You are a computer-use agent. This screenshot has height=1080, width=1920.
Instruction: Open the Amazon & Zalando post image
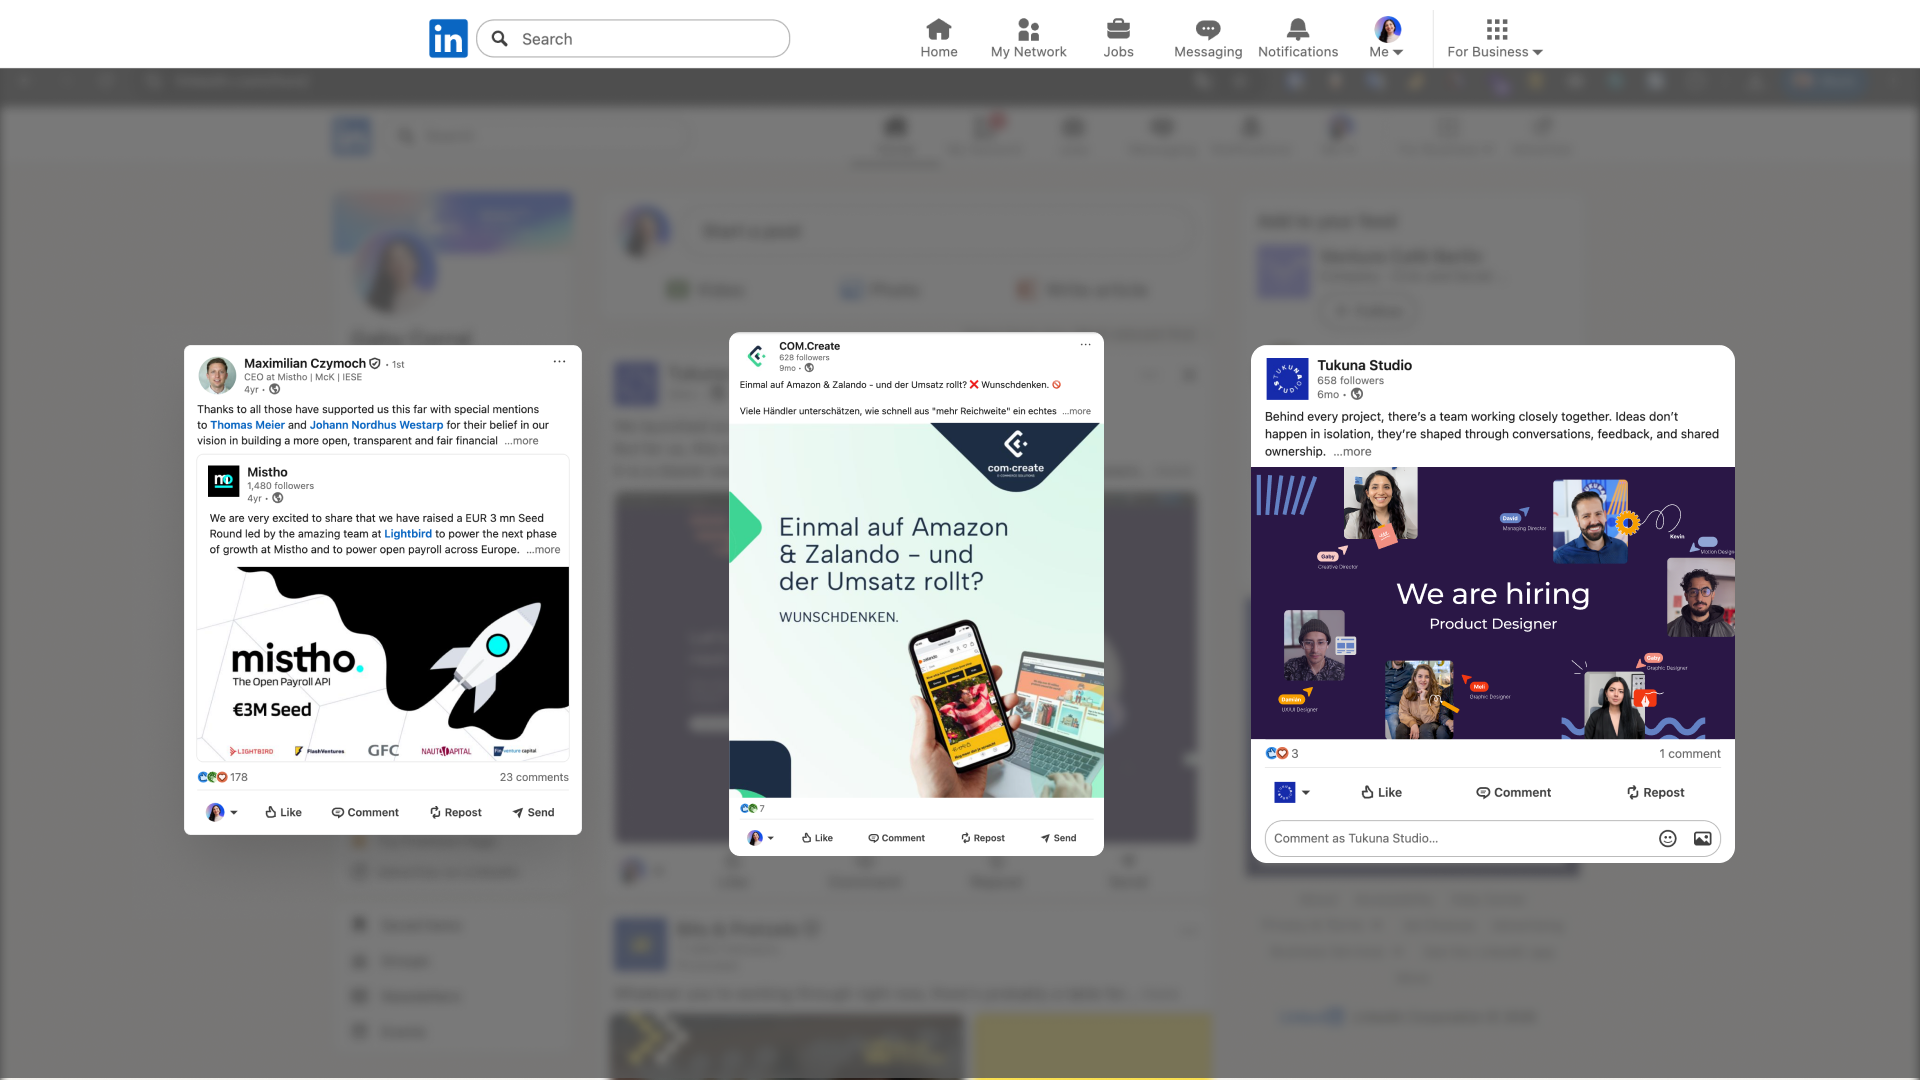coord(916,610)
